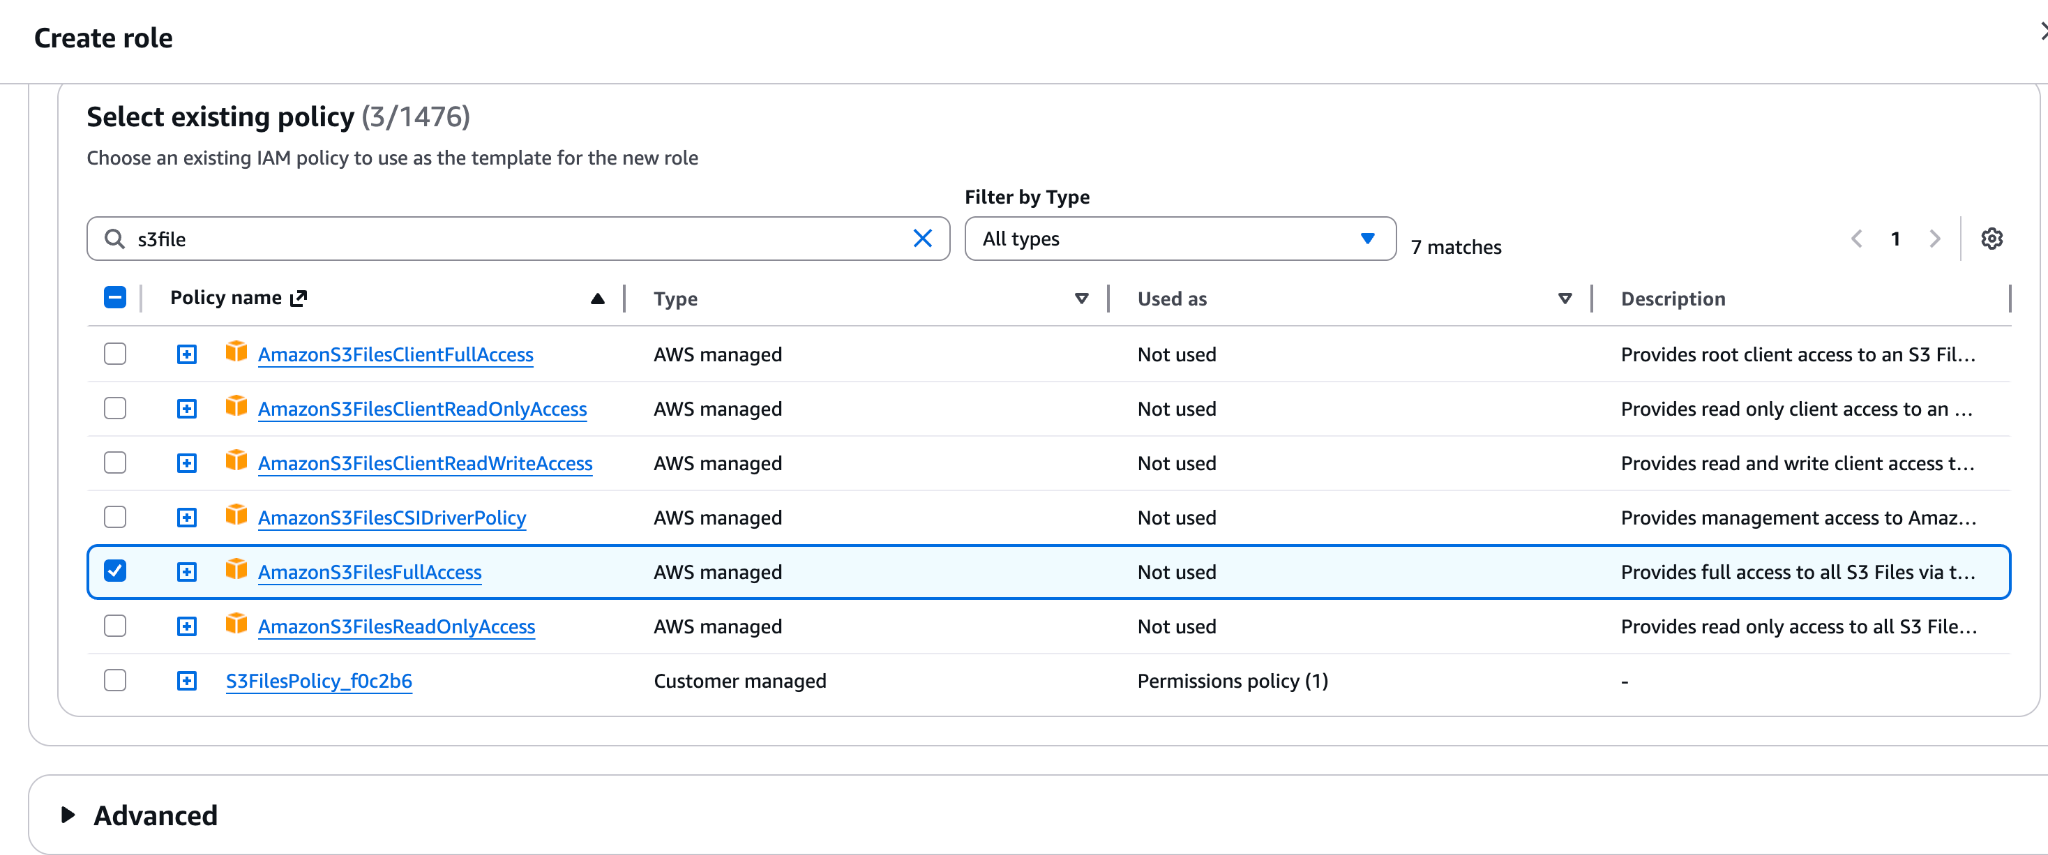Click the AmazonS3FilesCSIDriverPolicy policy cube icon

pyautogui.click(x=236, y=515)
